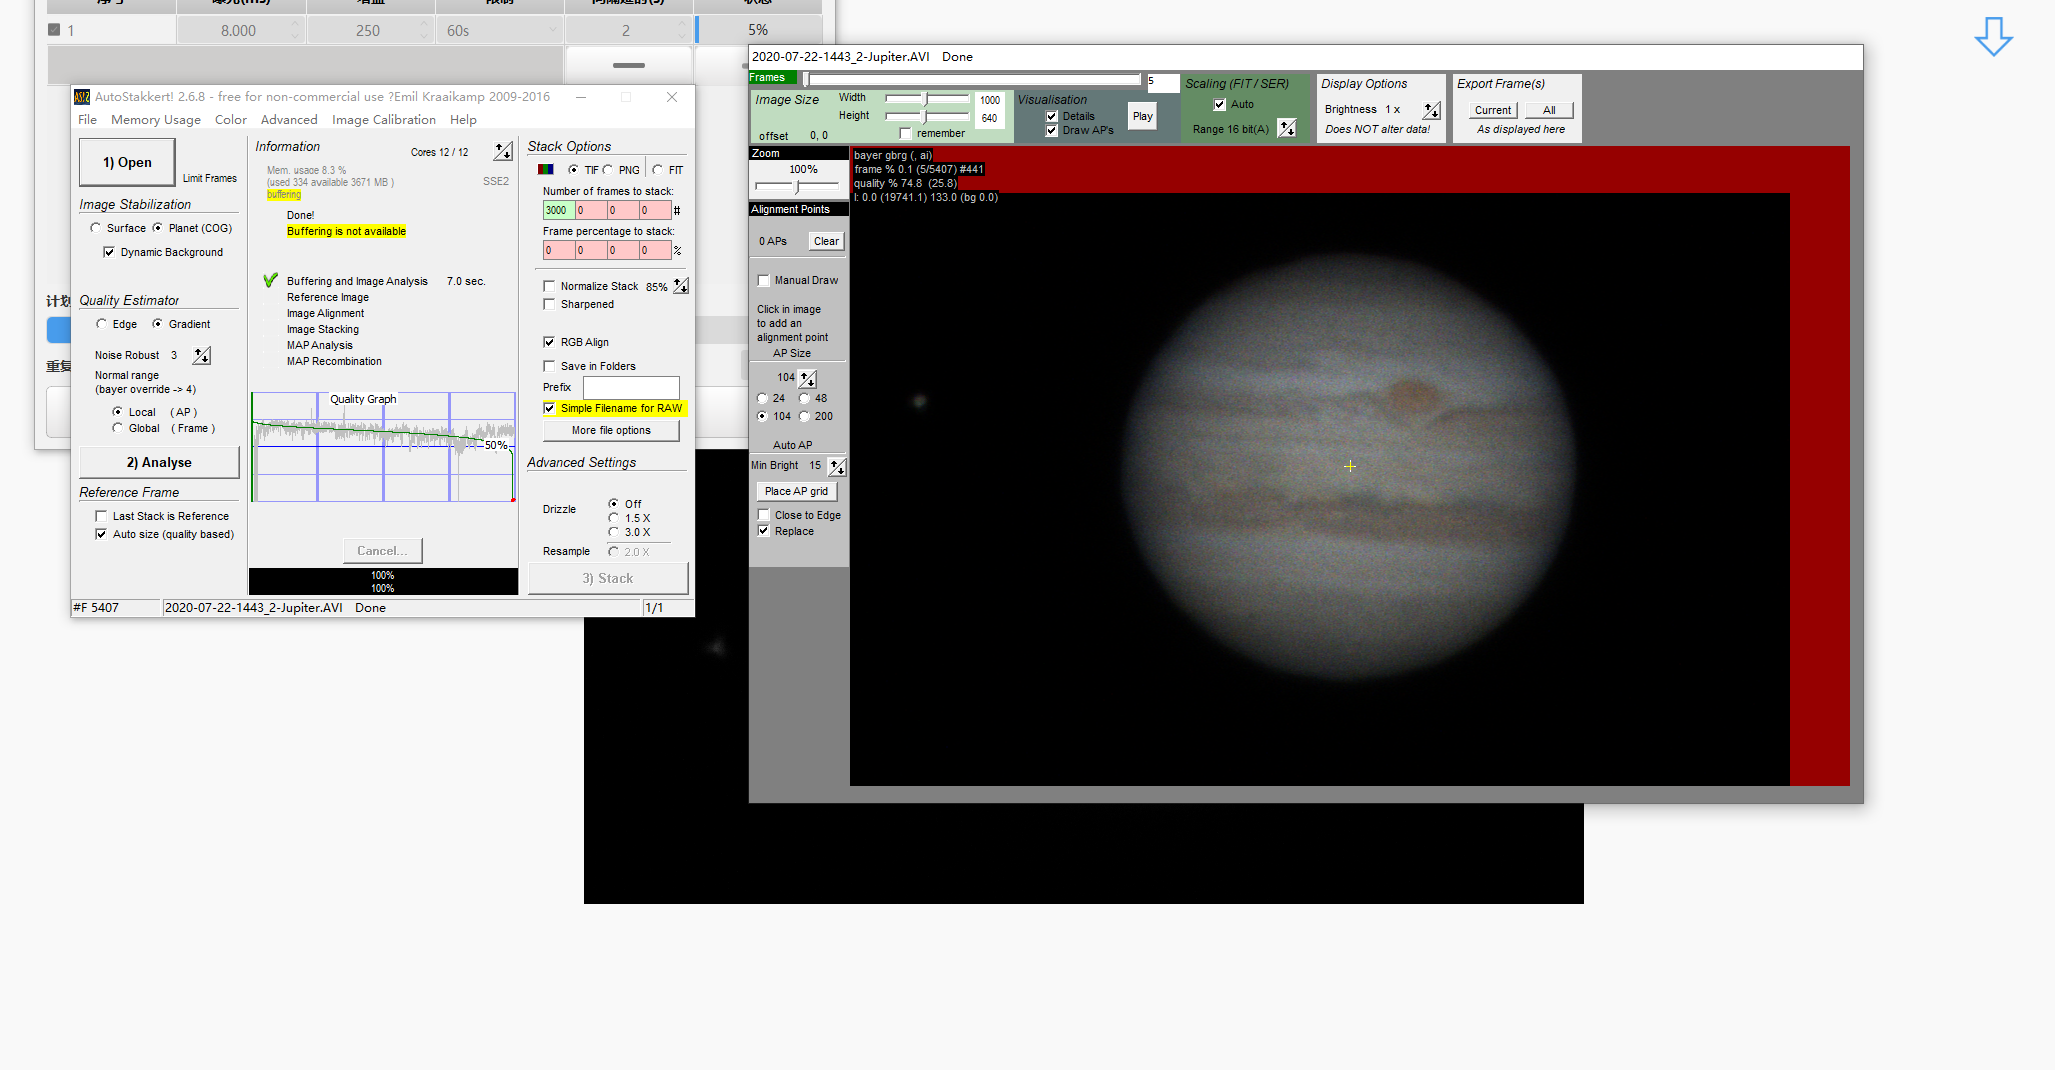Select FIT output format
Viewport: 2055px width, 1070px height.
(x=657, y=170)
